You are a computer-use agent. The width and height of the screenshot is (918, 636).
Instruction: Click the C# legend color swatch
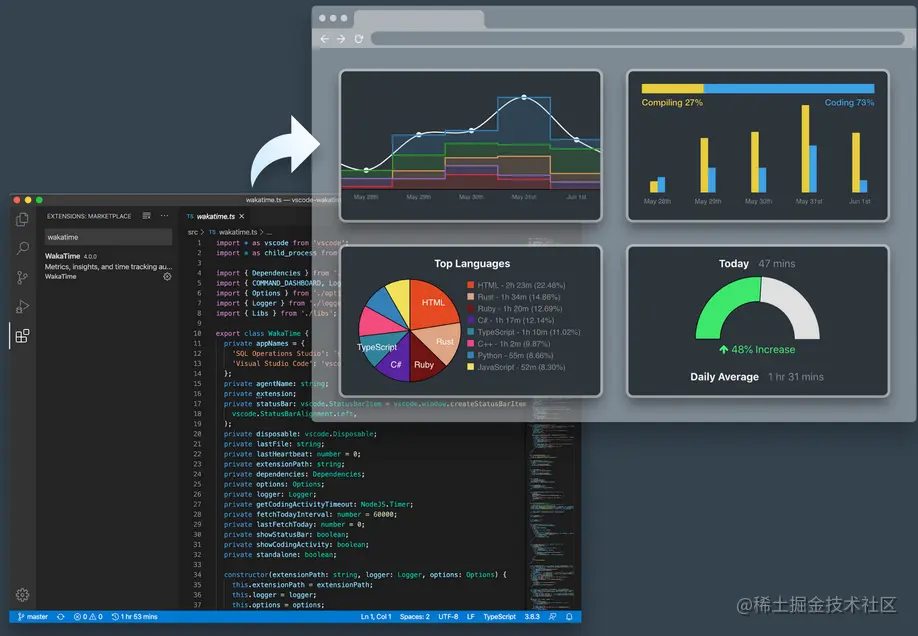coord(471,320)
